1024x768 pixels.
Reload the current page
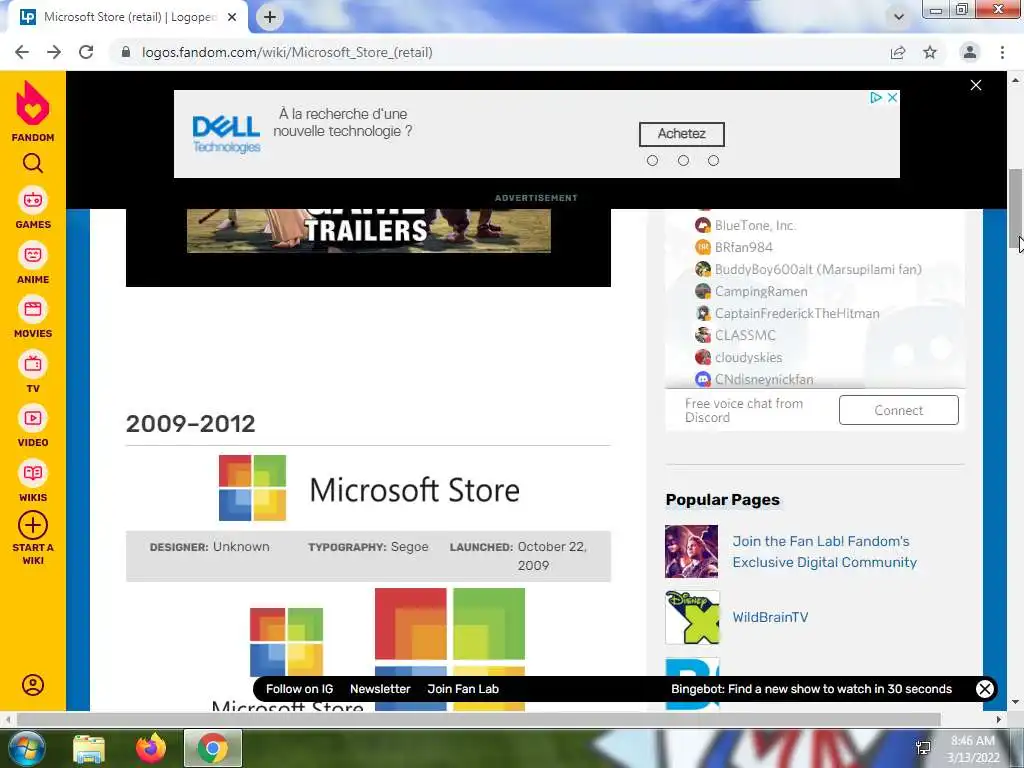click(x=86, y=52)
